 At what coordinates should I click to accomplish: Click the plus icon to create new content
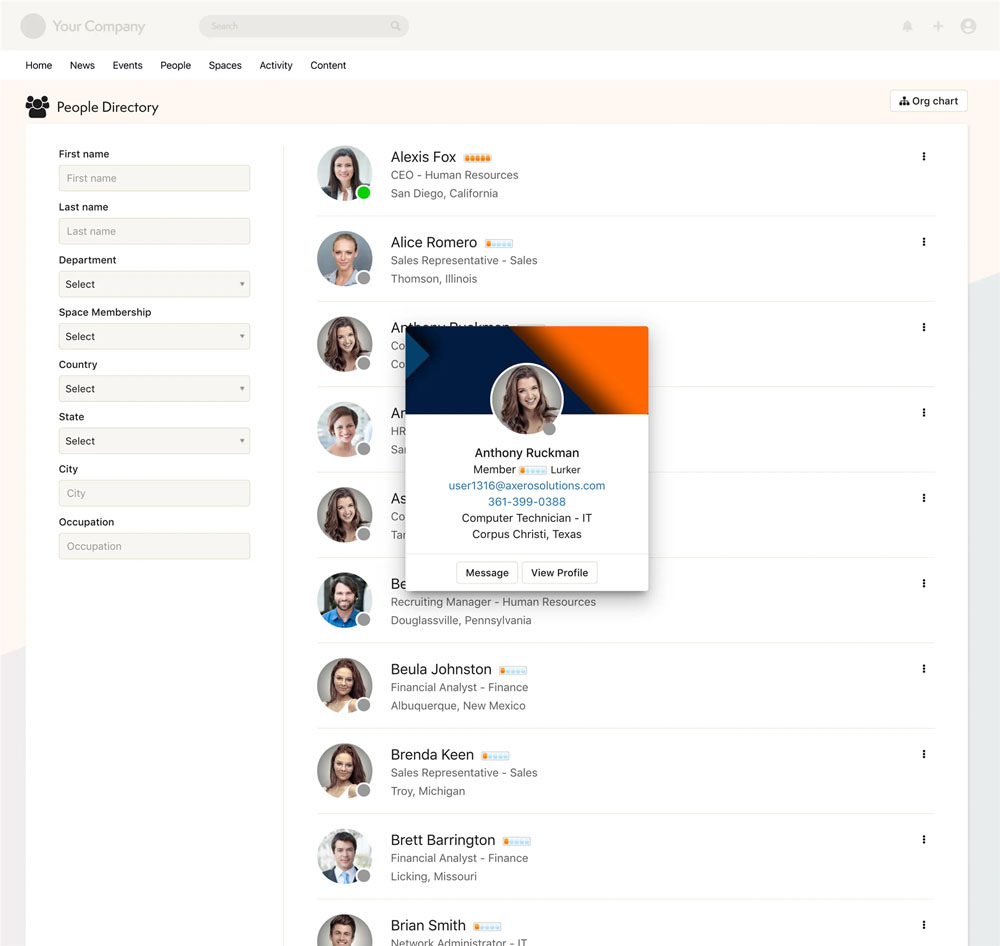pos(938,26)
